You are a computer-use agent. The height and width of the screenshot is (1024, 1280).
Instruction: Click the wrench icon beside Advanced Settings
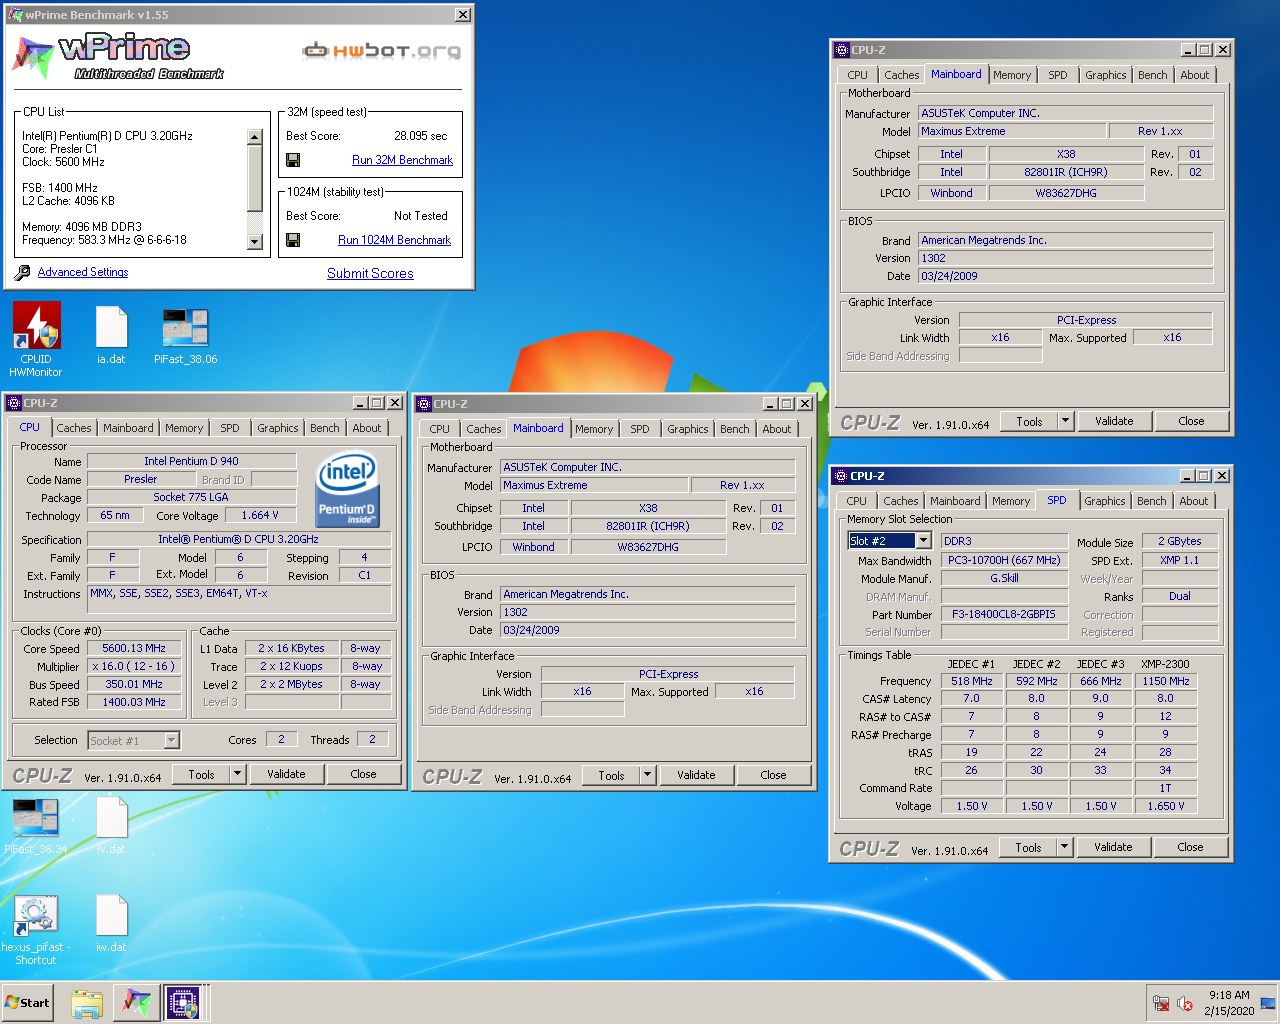click(22, 272)
